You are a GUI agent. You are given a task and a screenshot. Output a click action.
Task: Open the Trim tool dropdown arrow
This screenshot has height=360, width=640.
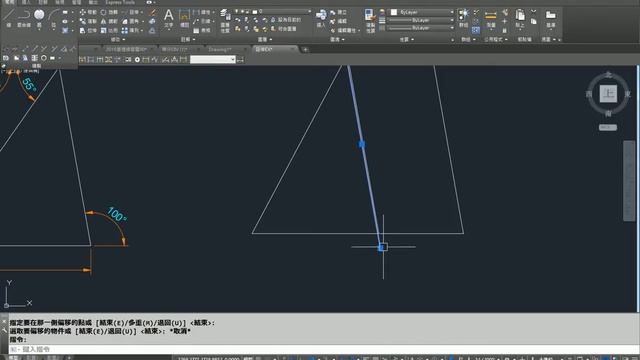coord(142,12)
